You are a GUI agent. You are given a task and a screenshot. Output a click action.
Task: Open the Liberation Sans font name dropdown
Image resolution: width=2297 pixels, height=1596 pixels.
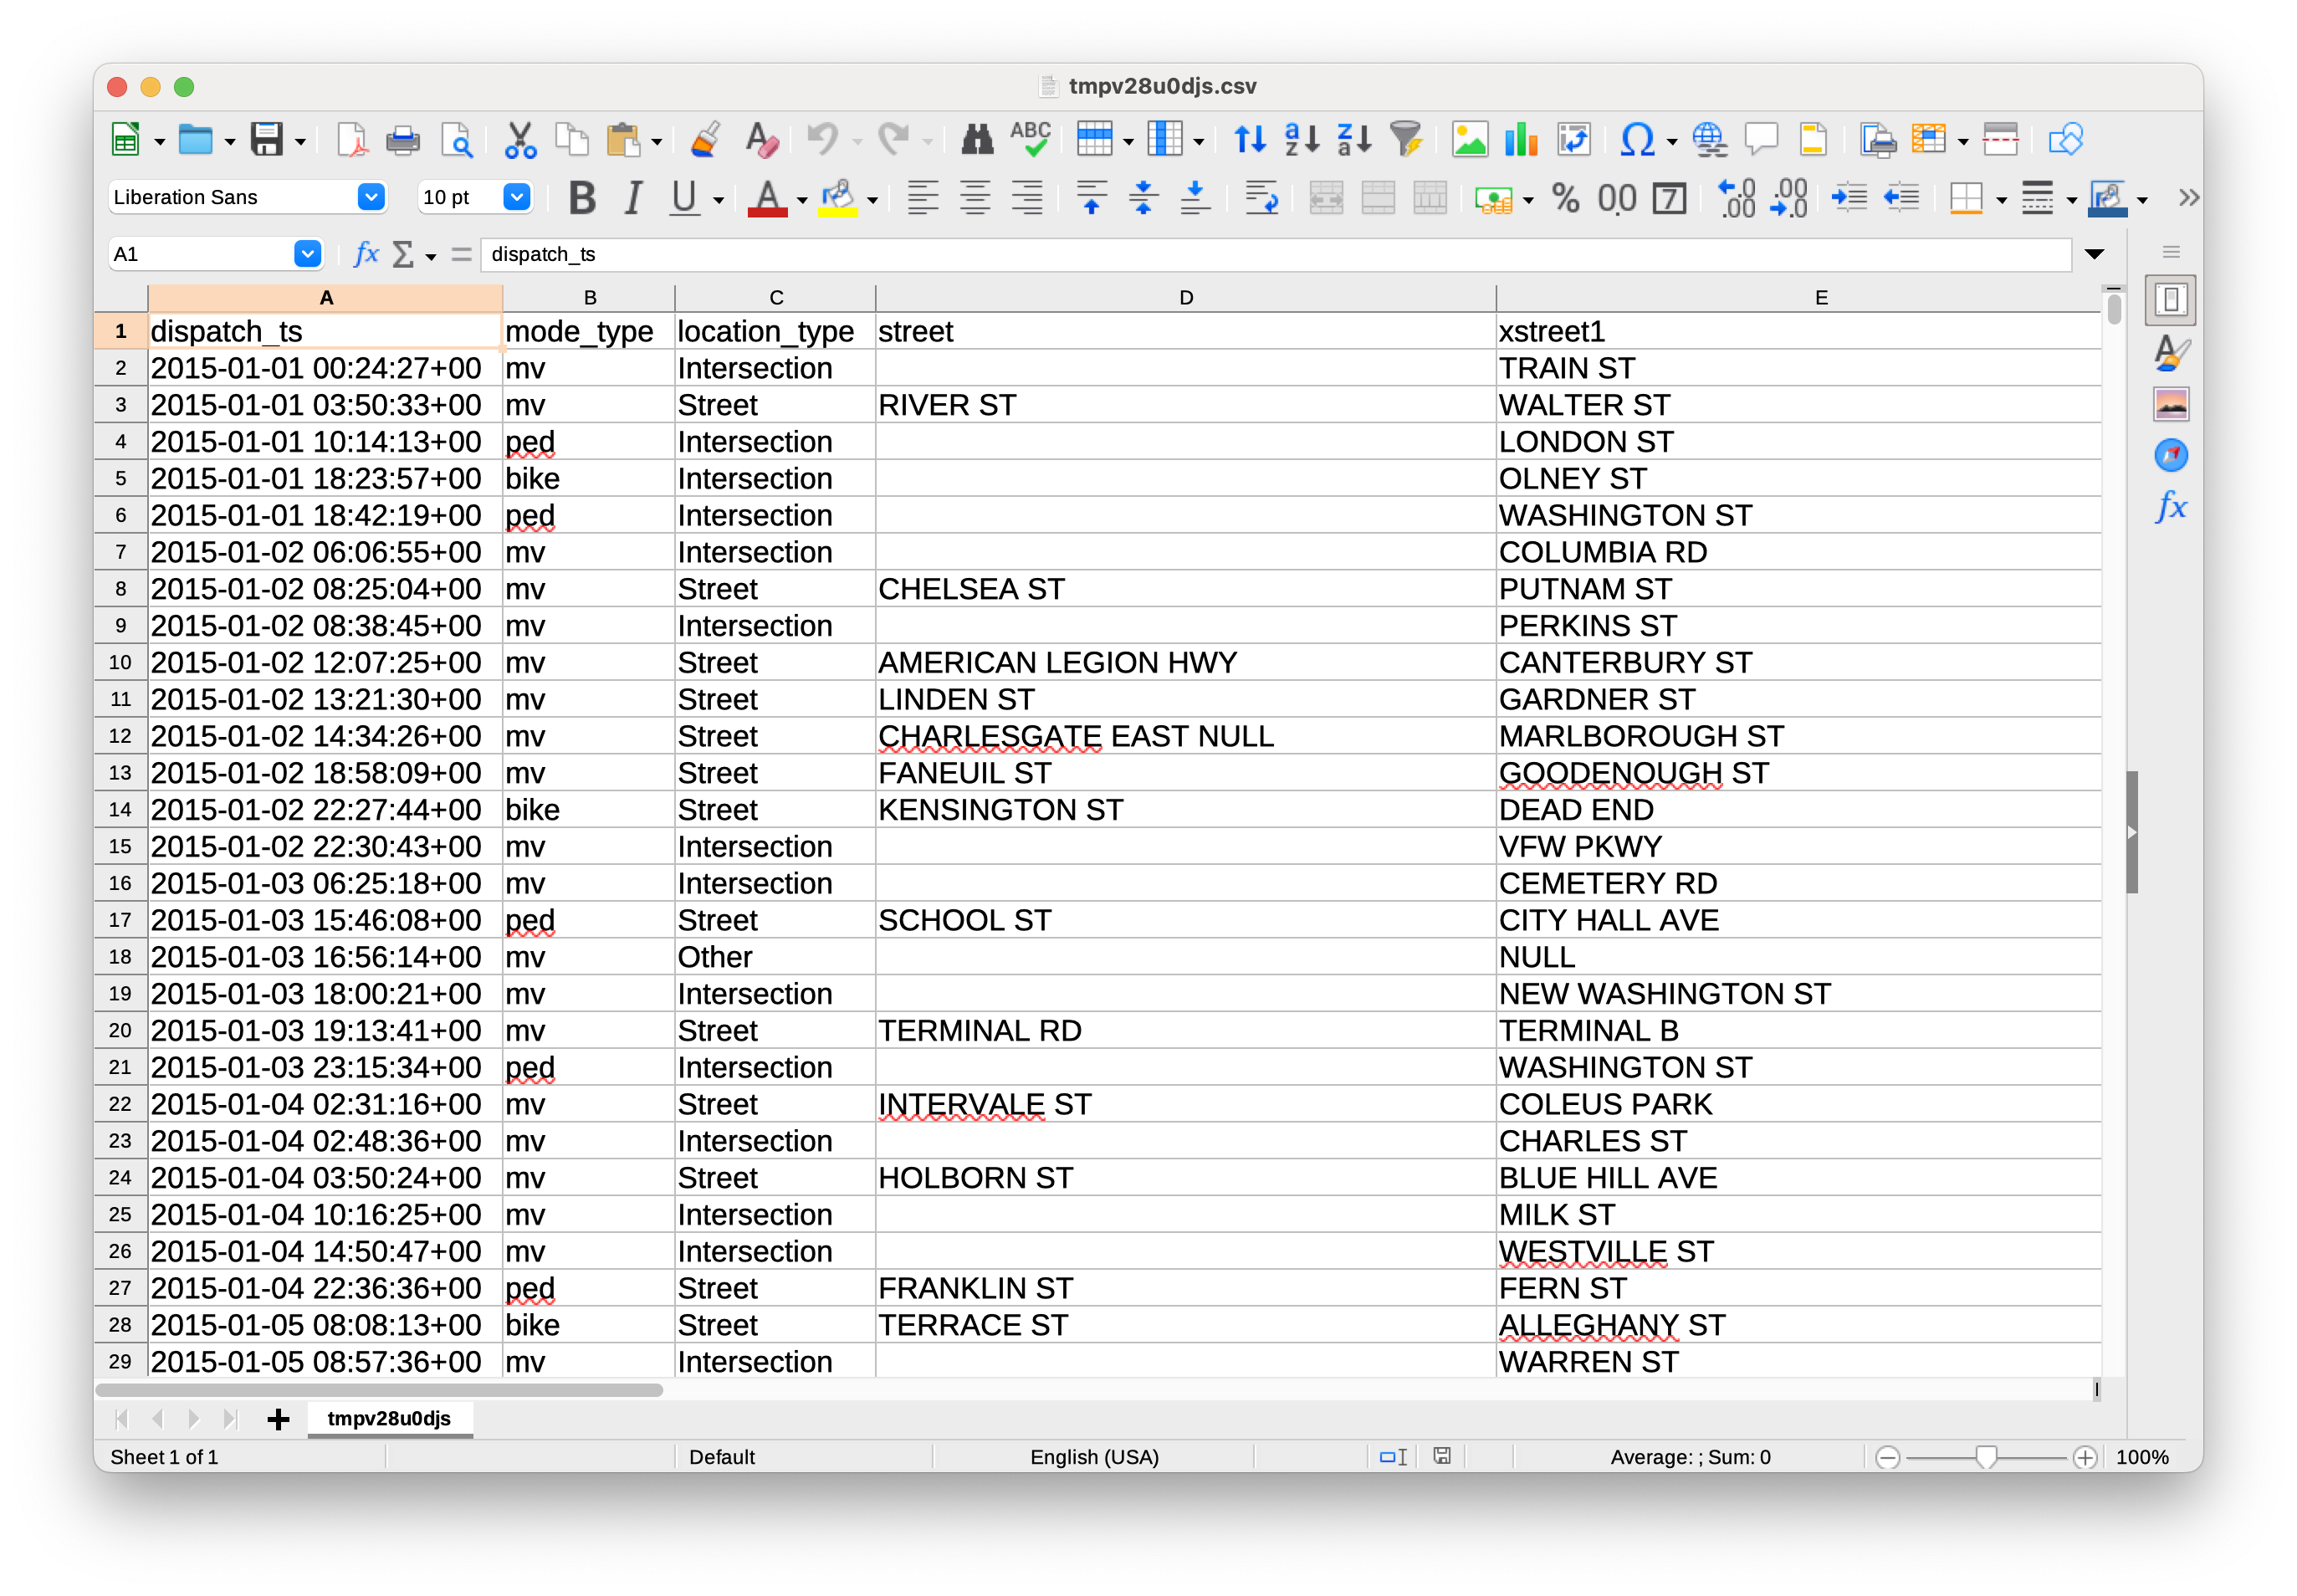[x=371, y=198]
